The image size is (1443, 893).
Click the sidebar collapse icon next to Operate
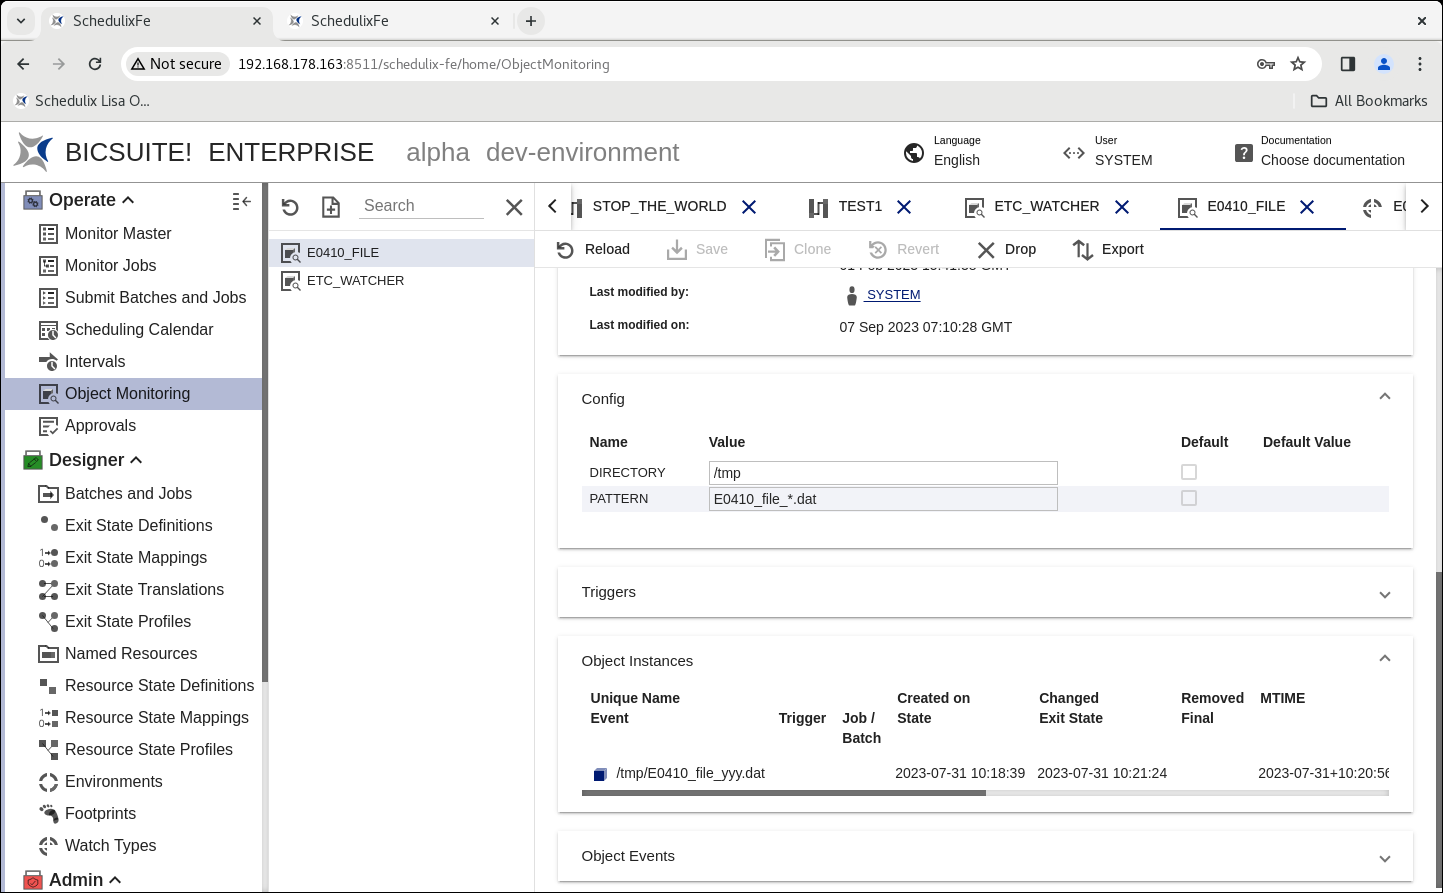[x=240, y=200]
